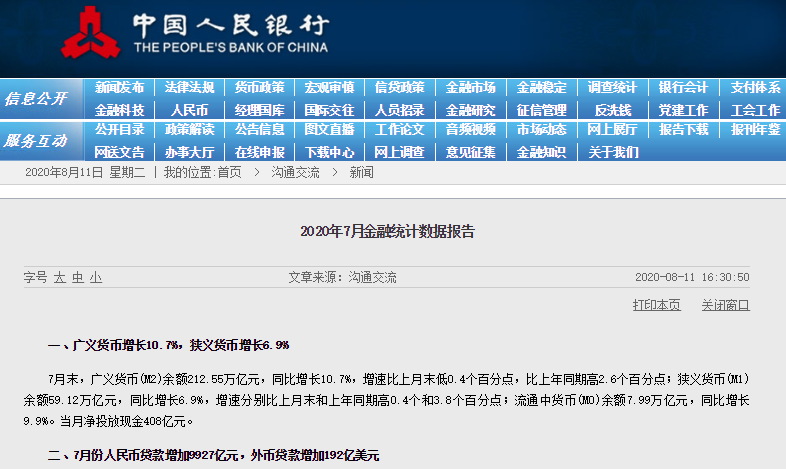
Task: Select the 报告下载 menu item
Action: (x=683, y=130)
